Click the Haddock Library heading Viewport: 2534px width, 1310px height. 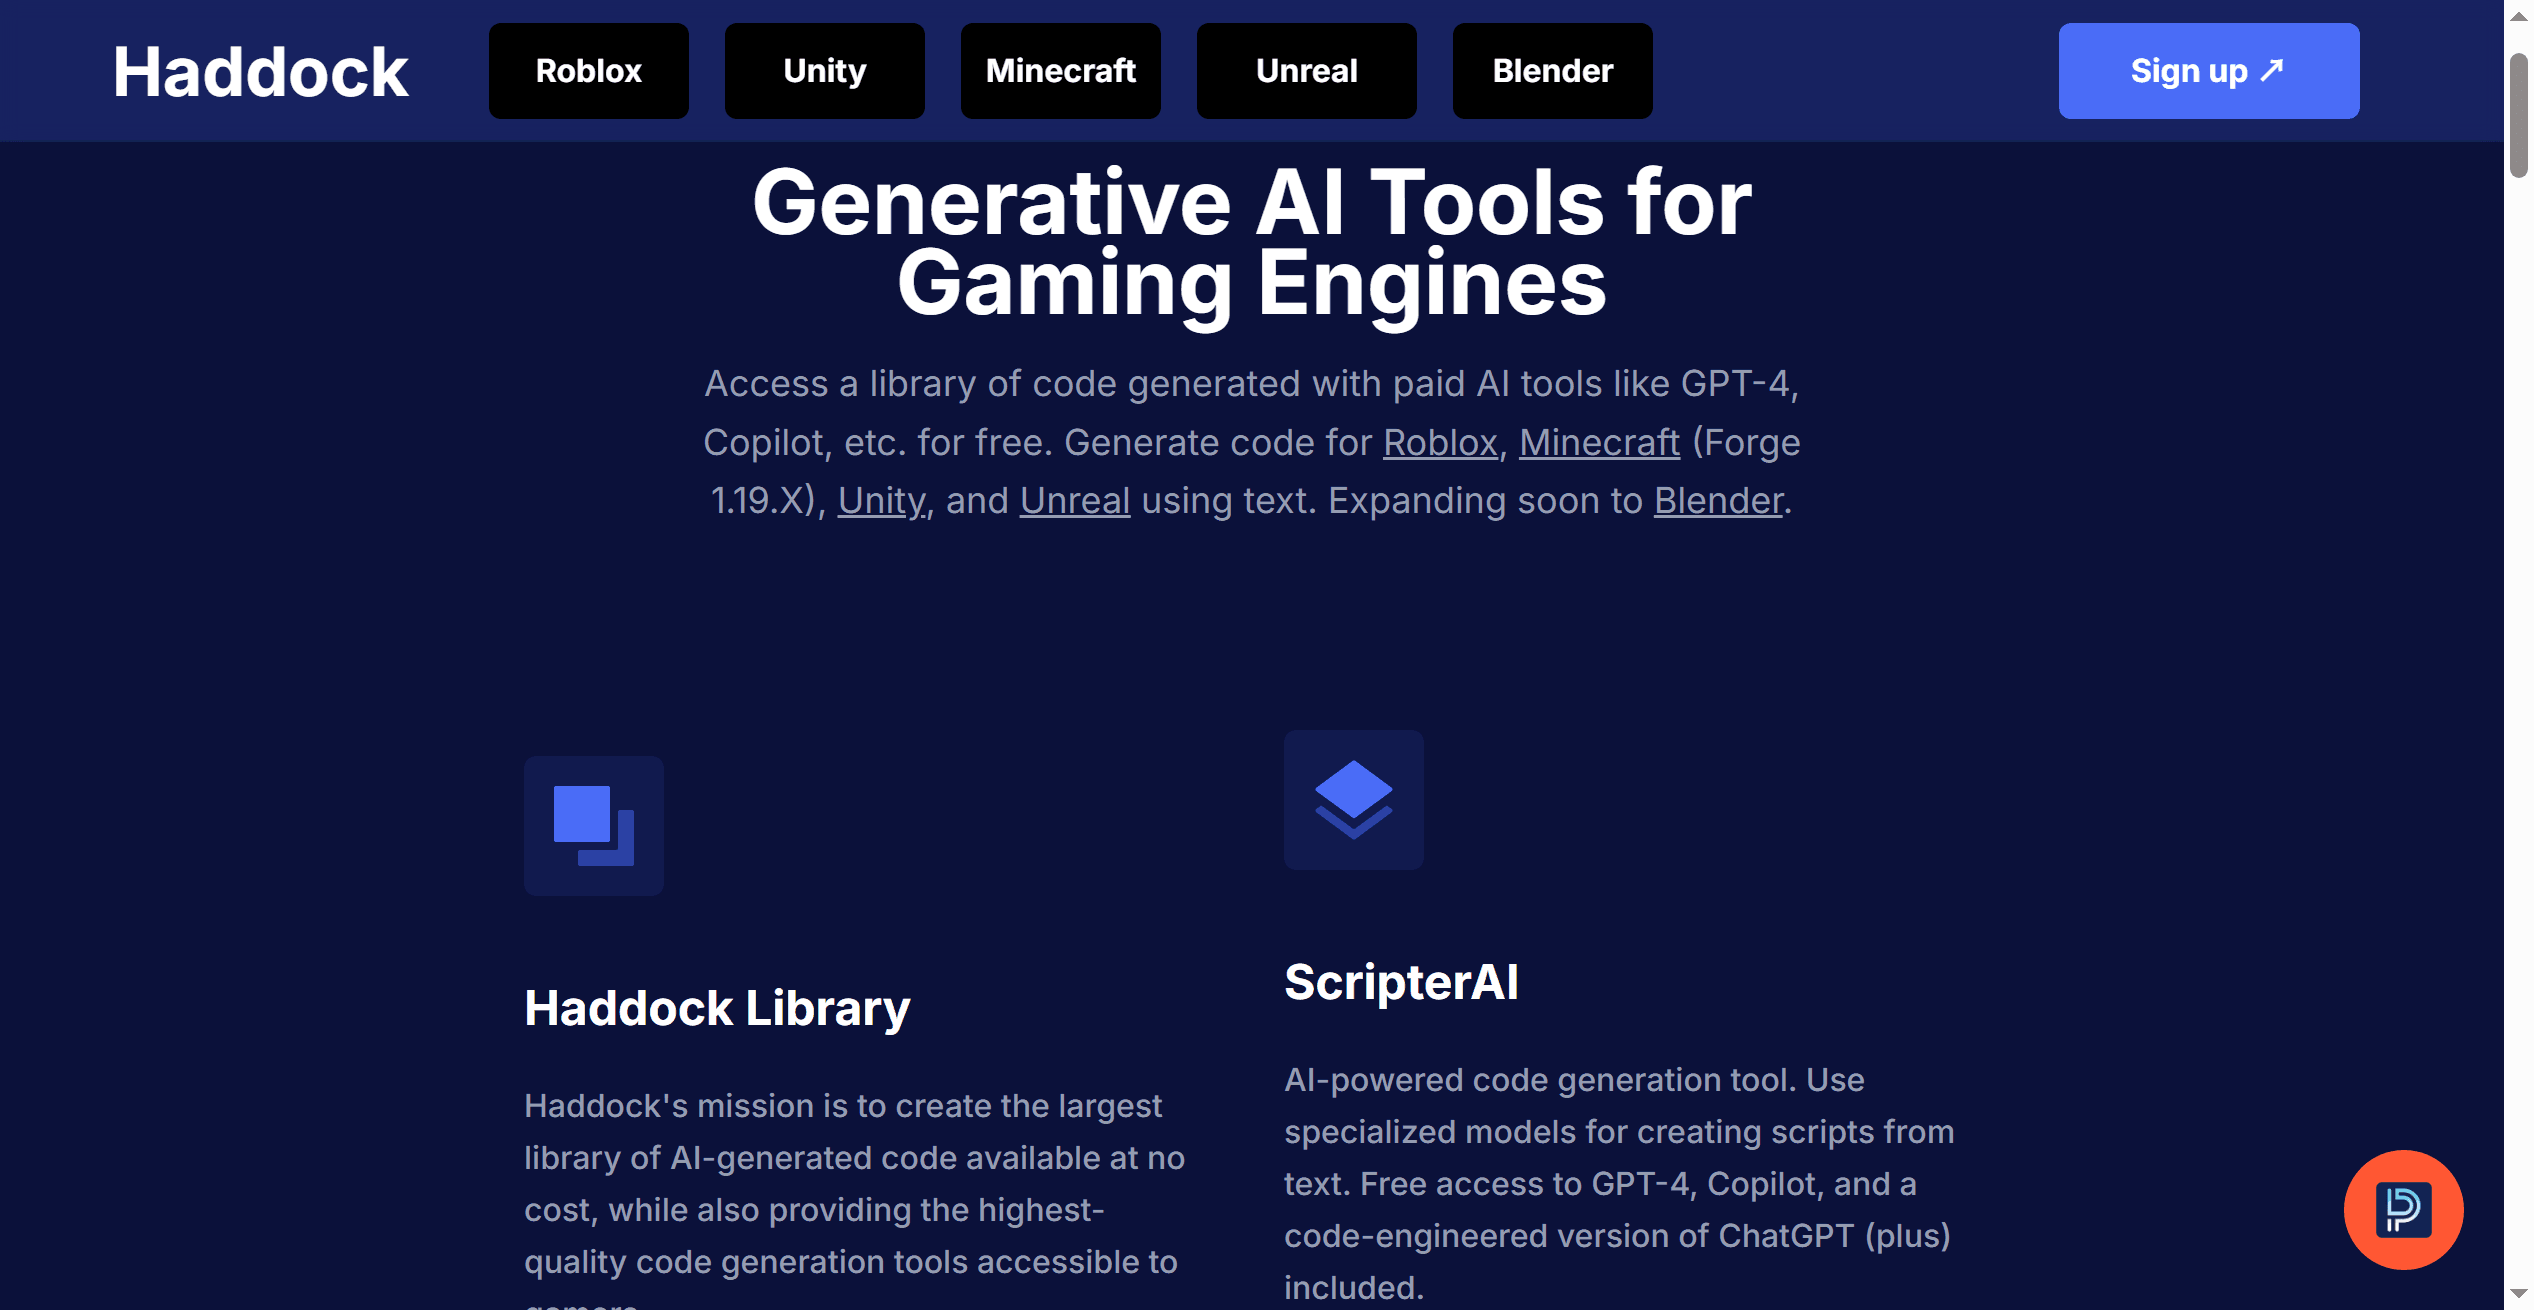point(717,1008)
